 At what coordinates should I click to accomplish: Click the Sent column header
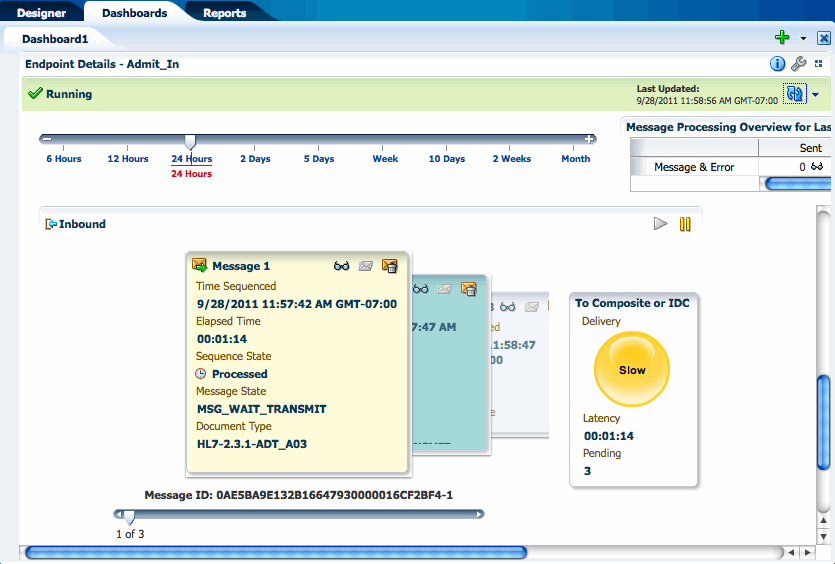(811, 148)
